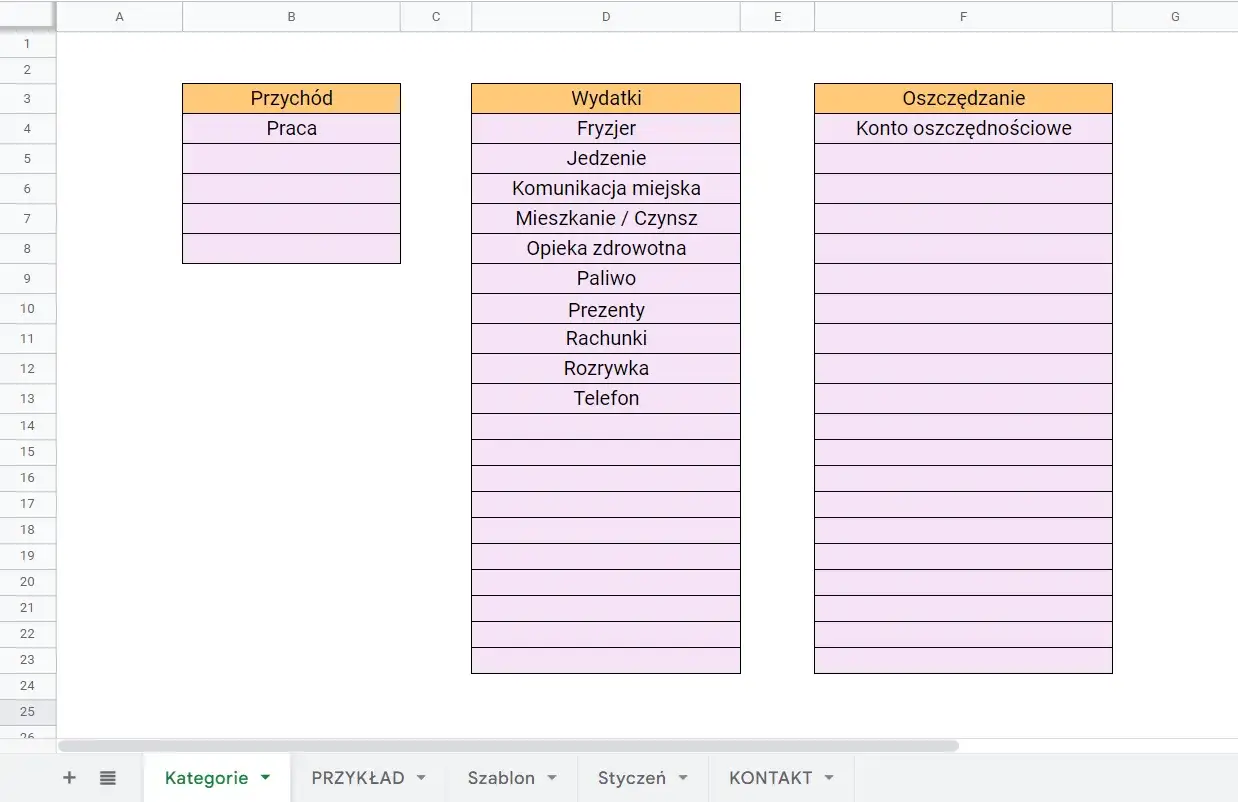Switch to the PRZYKŁAD sheet tab

click(358, 778)
